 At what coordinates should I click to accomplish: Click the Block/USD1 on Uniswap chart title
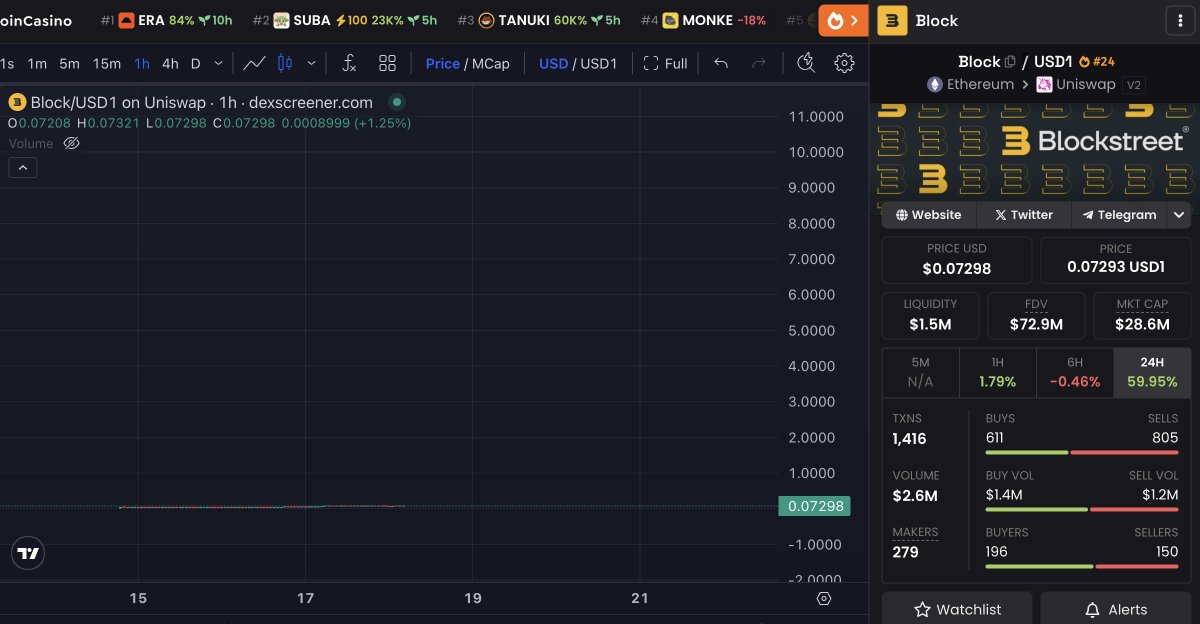click(x=202, y=102)
